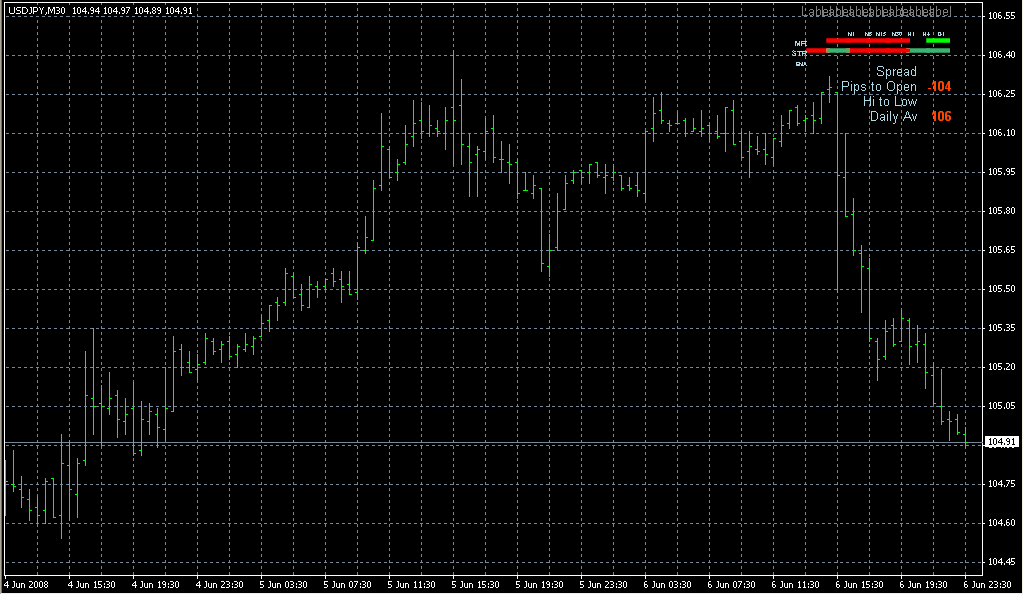1024x594 pixels.
Task: Select the 4 Jun 2008 date label
Action: (27, 584)
